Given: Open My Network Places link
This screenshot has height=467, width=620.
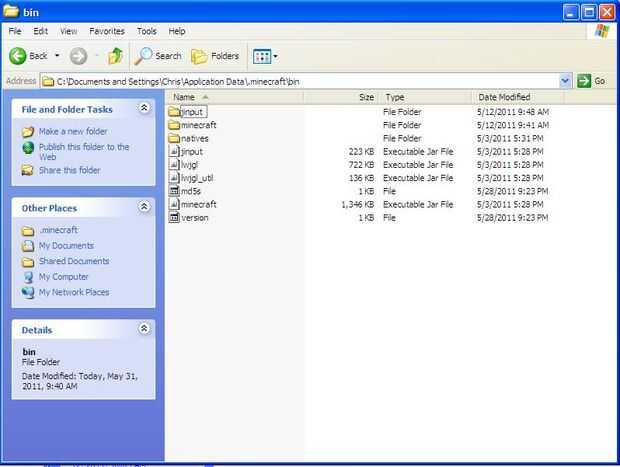Looking at the screenshot, I should click(x=74, y=292).
